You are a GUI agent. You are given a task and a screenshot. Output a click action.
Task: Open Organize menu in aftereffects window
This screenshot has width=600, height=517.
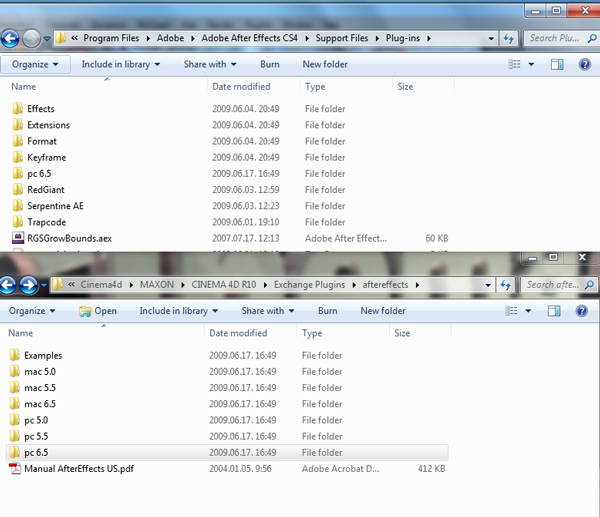(x=32, y=311)
